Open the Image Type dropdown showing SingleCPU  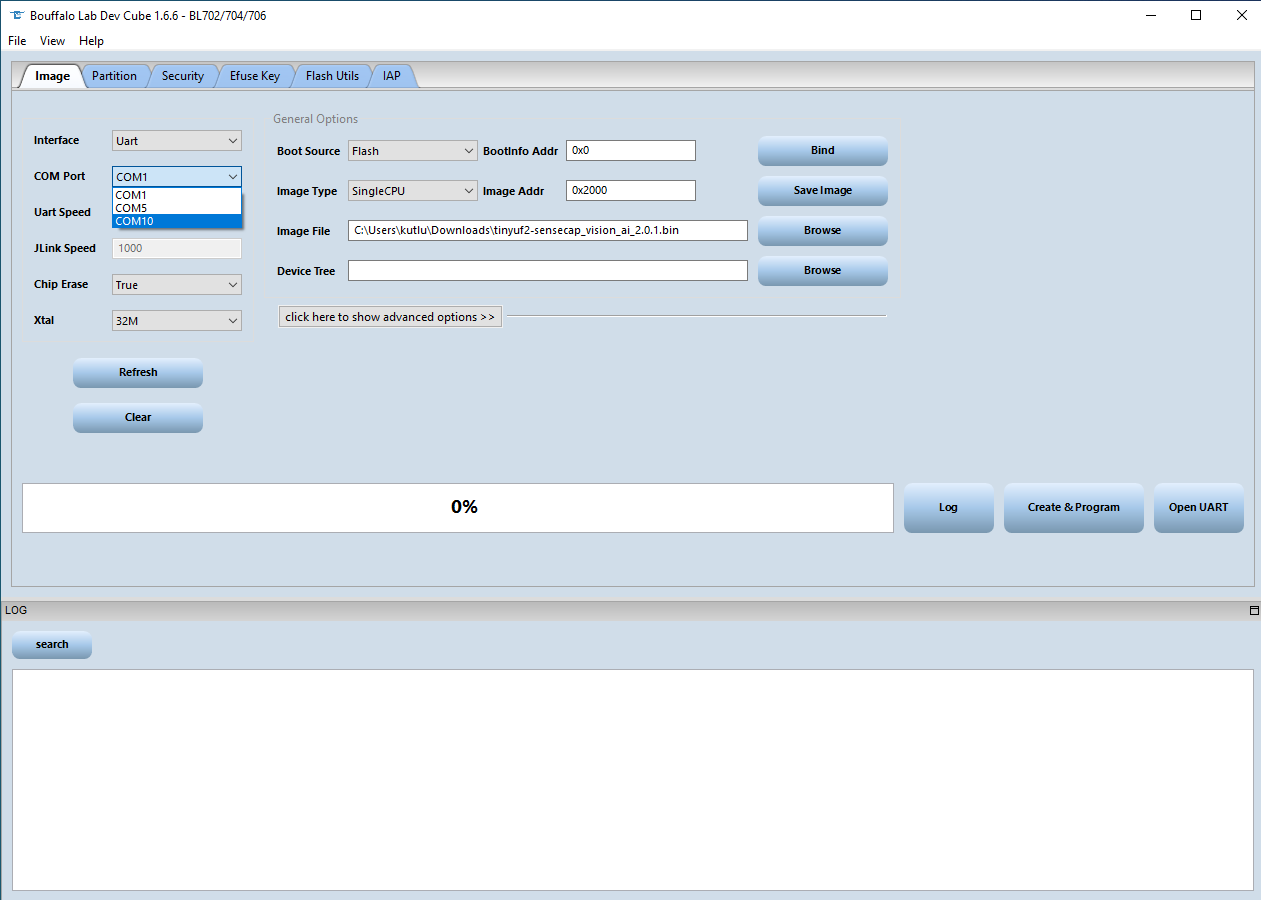point(413,191)
